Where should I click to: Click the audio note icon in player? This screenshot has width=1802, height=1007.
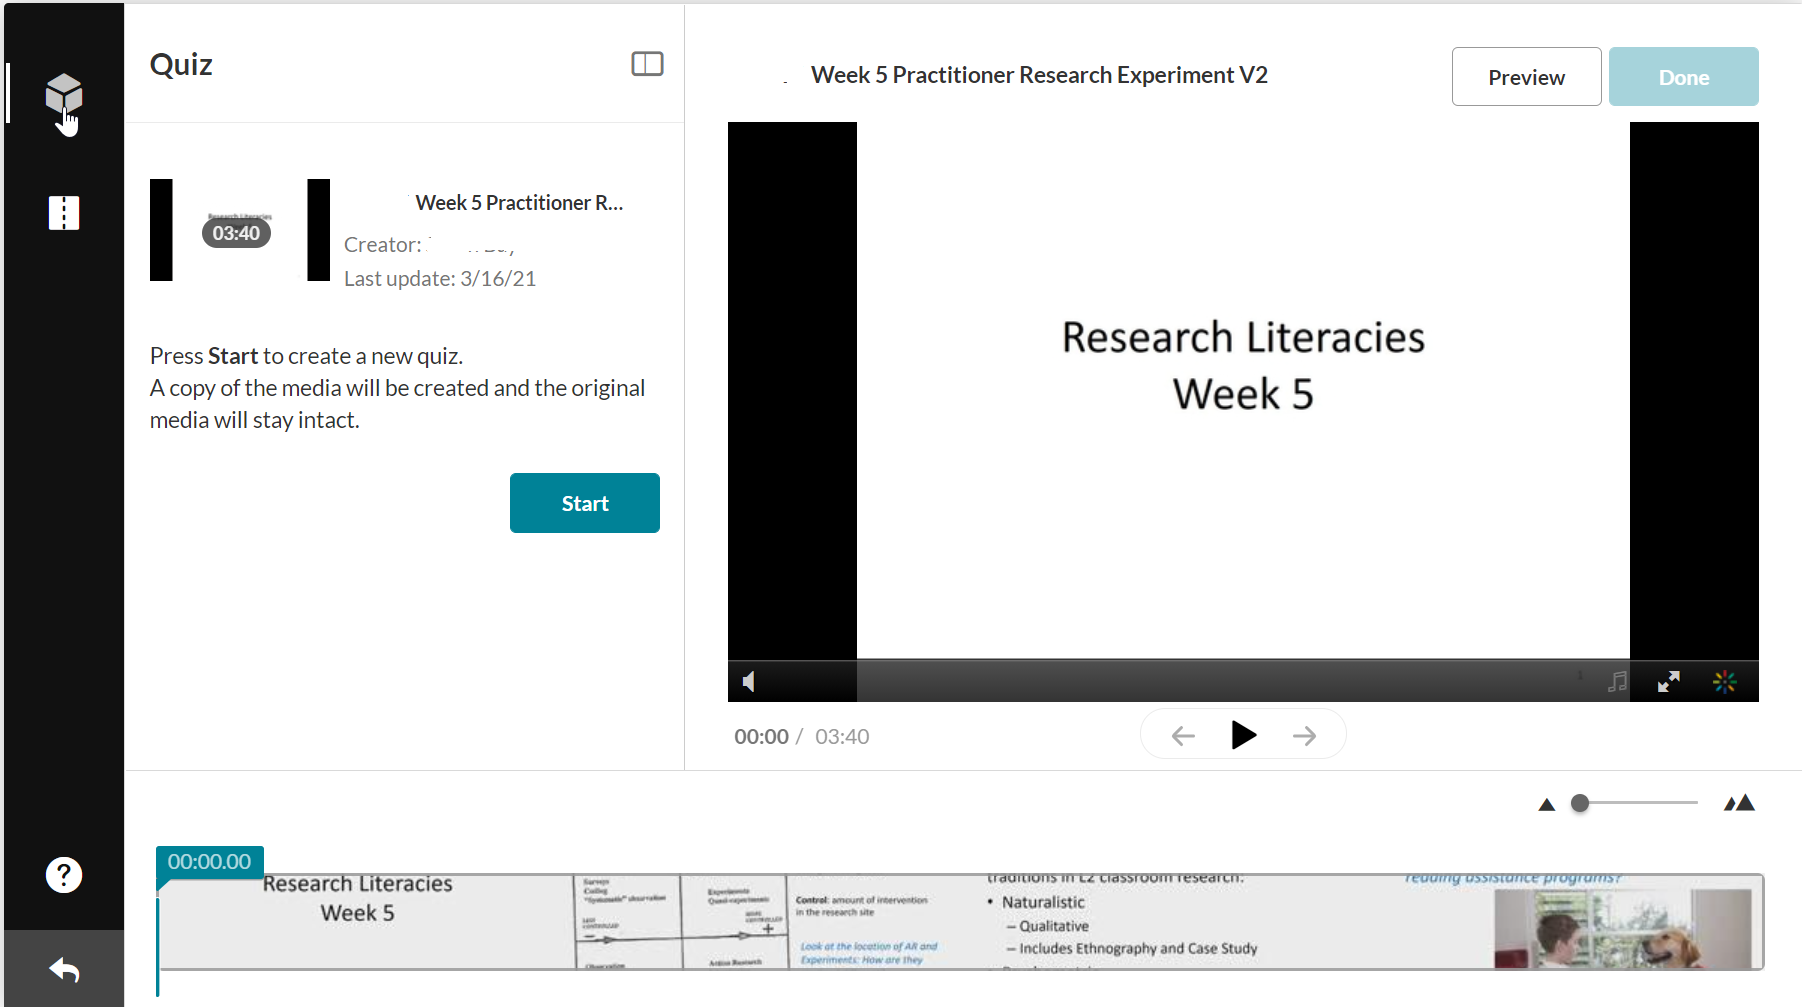(1617, 682)
